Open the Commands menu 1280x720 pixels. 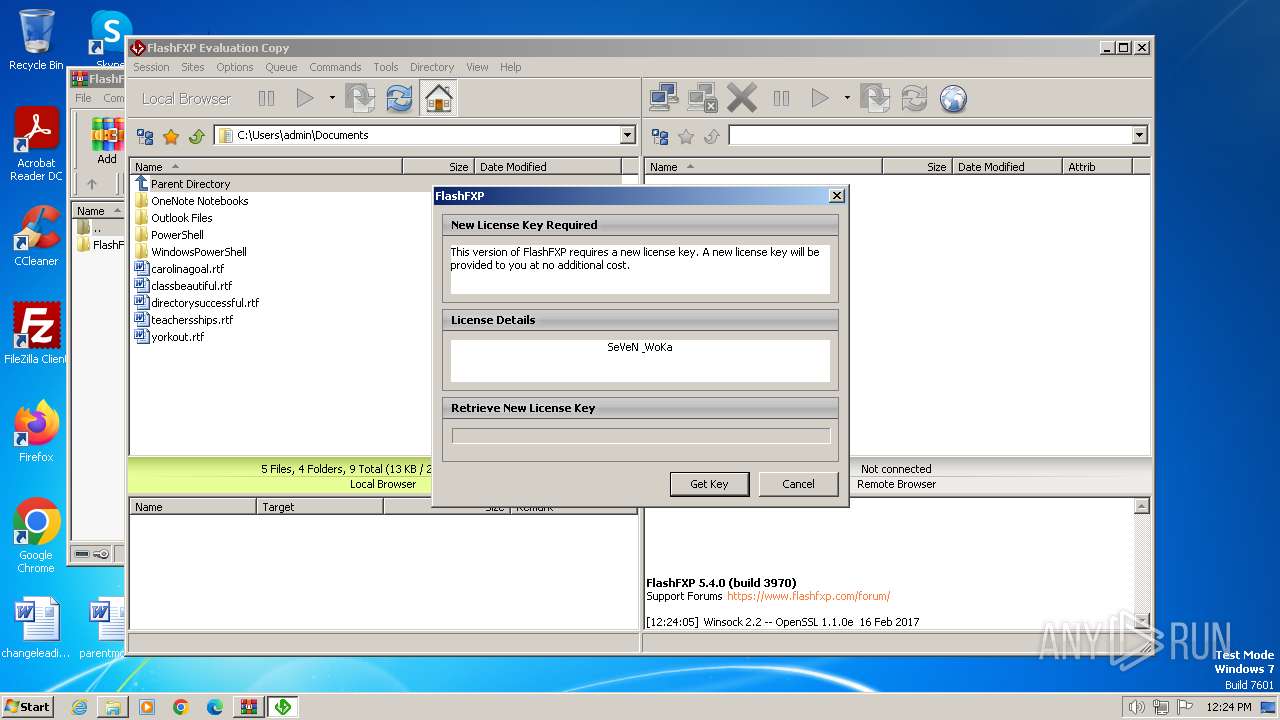335,67
